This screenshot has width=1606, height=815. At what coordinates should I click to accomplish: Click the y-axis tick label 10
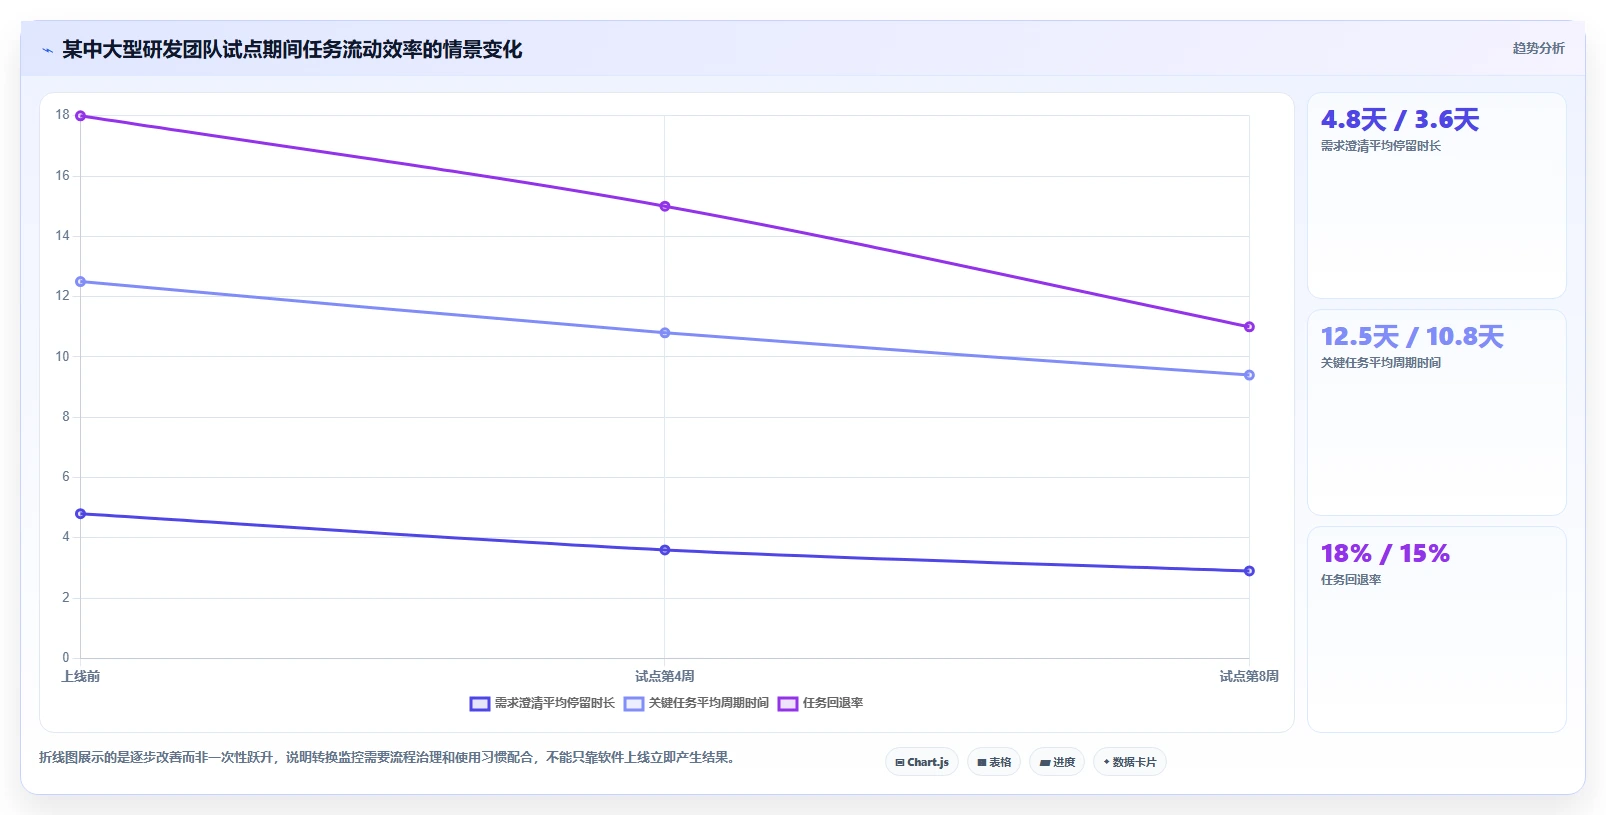[x=63, y=357]
